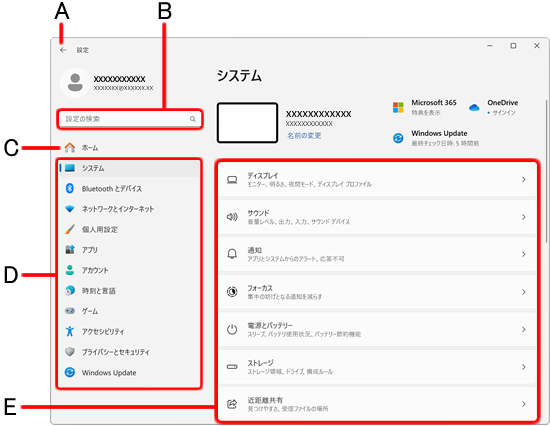Screen dimensions: 550x426
Task: Click the 設定の検索 search field
Action: pyautogui.click(x=129, y=119)
